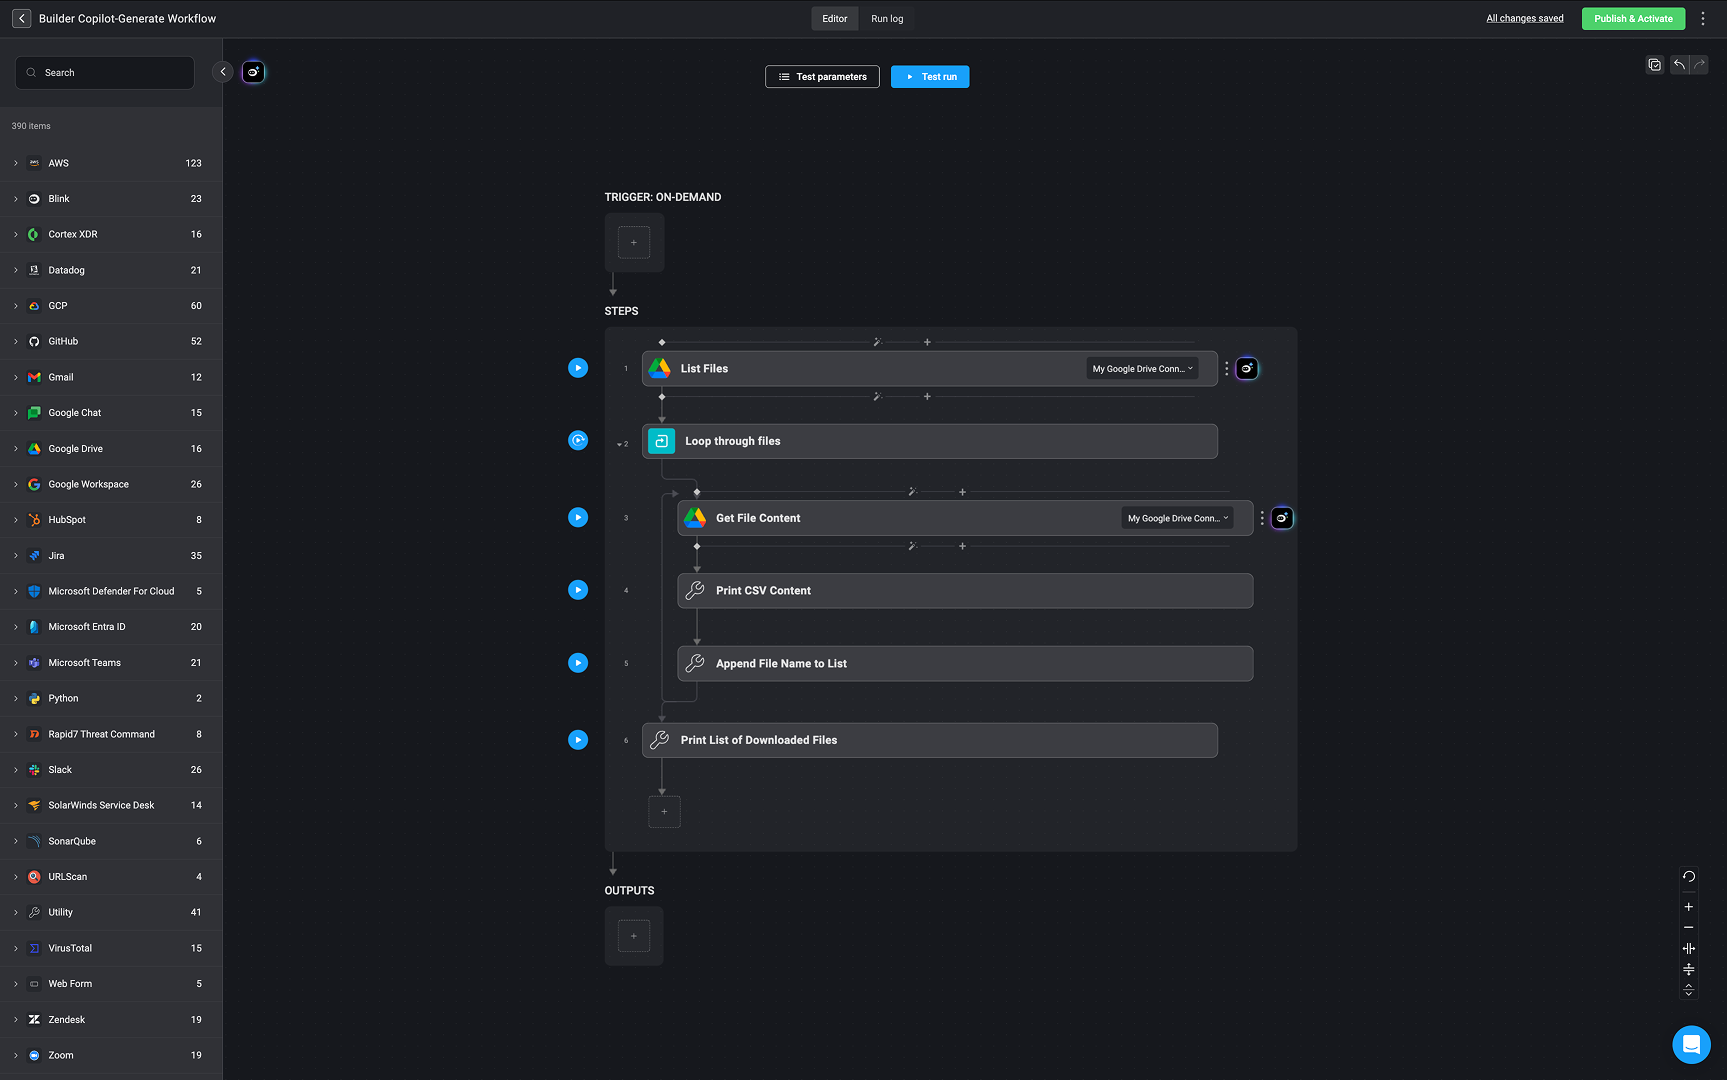Open Get File Content step options menu

click(1262, 518)
